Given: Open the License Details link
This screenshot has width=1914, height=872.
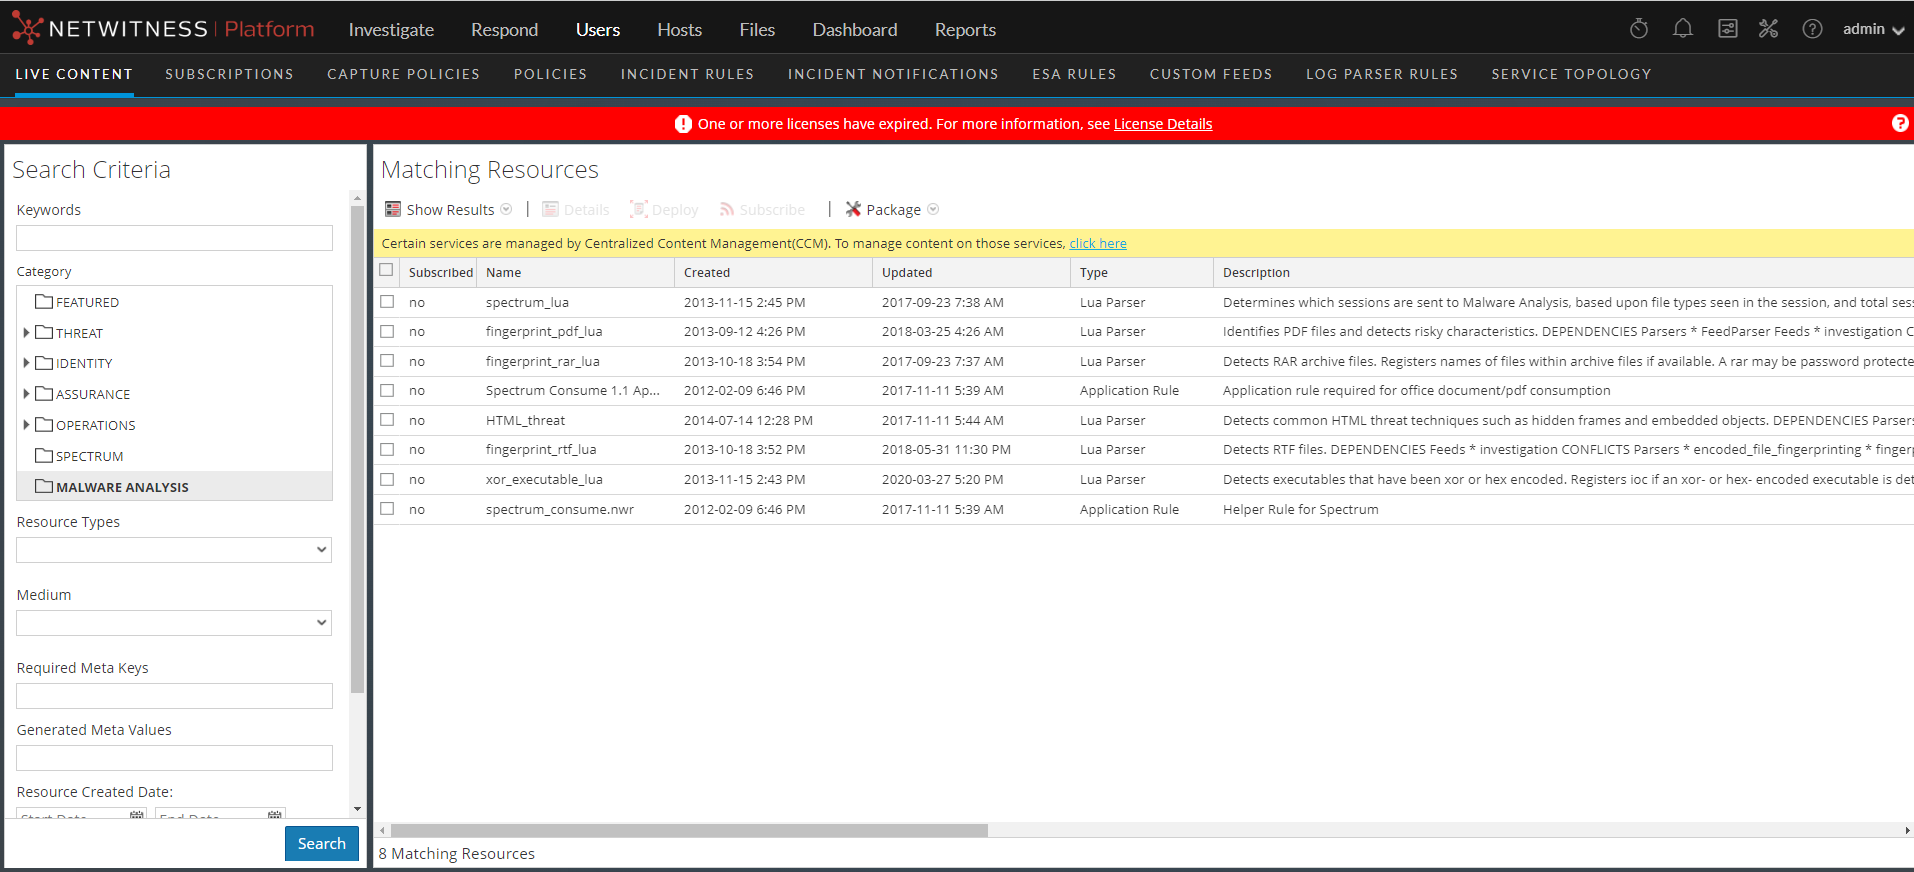Looking at the screenshot, I should pos(1162,124).
